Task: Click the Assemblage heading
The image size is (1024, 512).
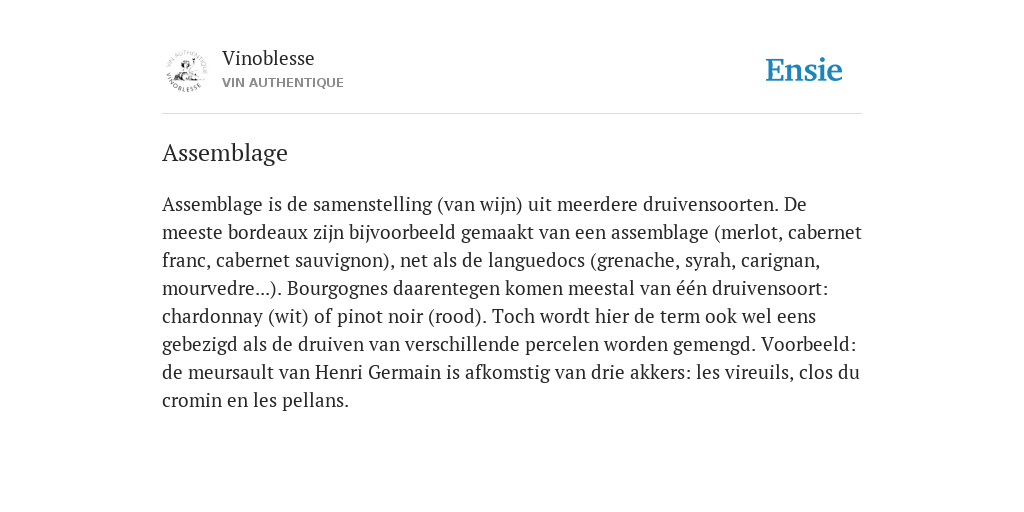Action: [225, 153]
